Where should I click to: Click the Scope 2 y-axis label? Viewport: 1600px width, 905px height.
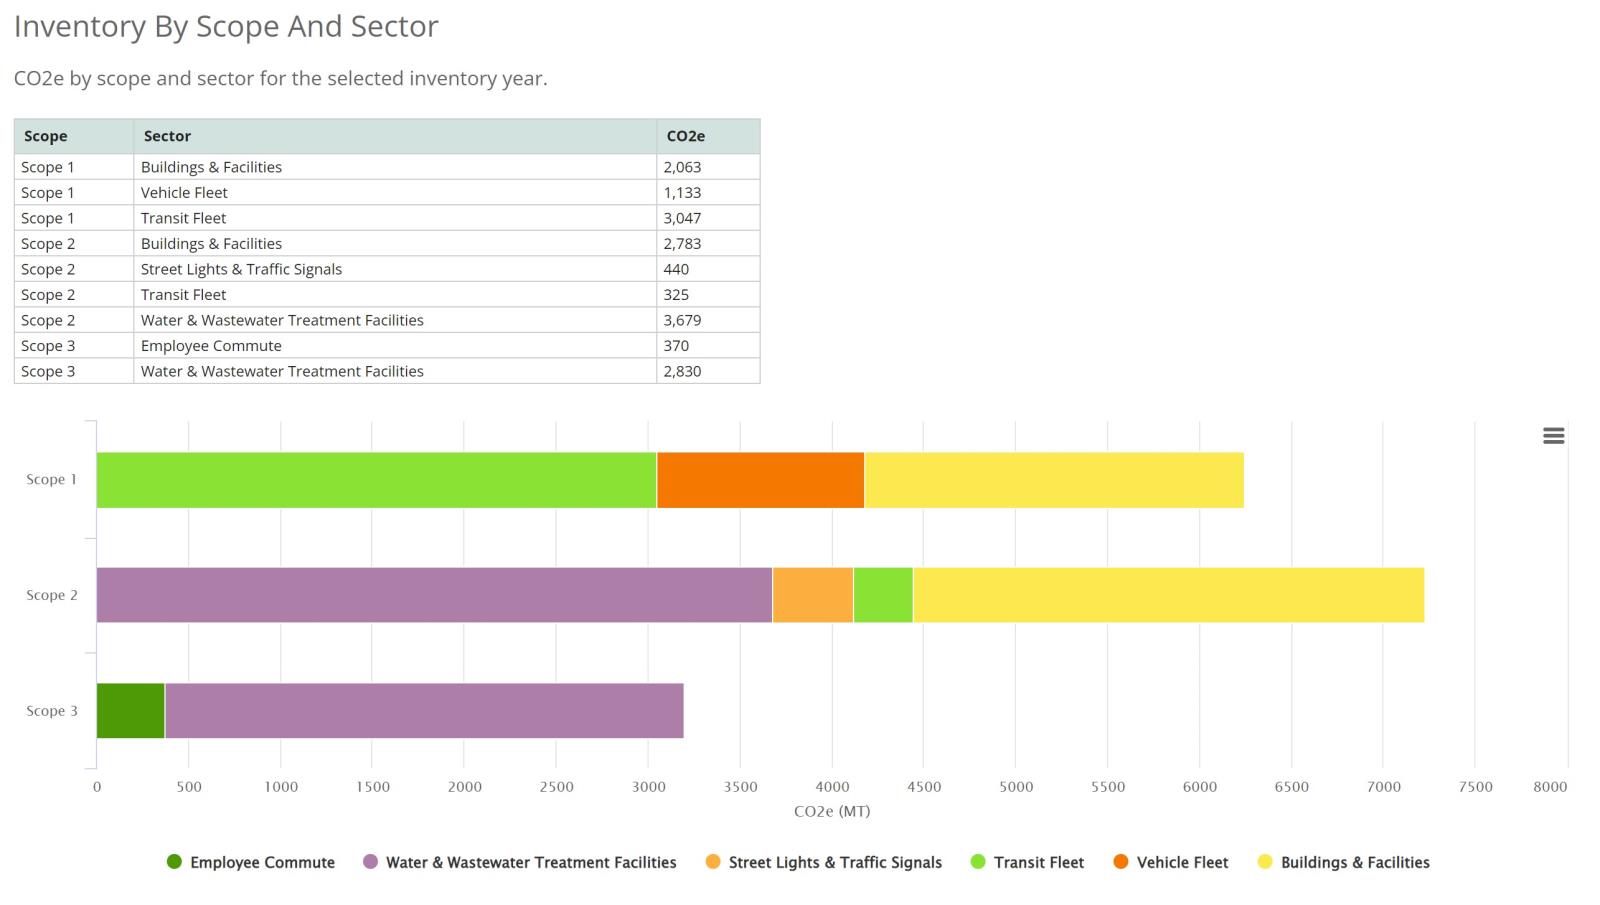tap(52, 595)
